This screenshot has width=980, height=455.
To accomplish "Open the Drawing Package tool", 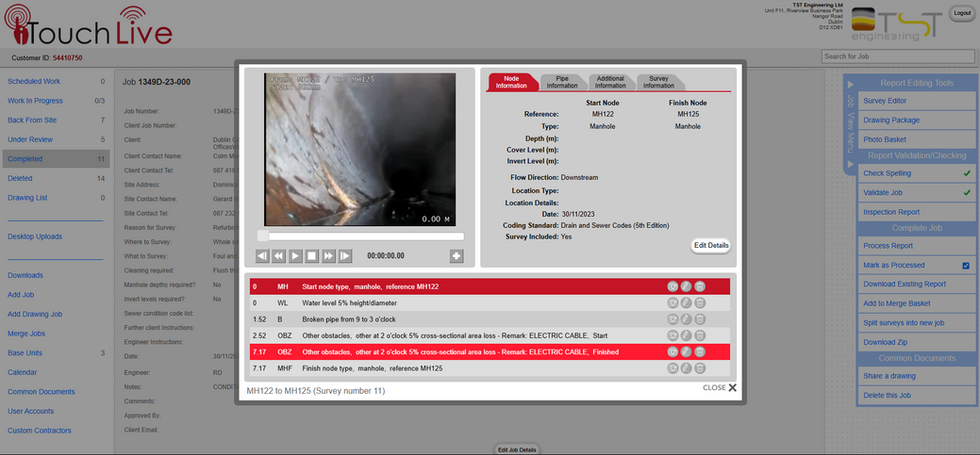I will (x=915, y=120).
